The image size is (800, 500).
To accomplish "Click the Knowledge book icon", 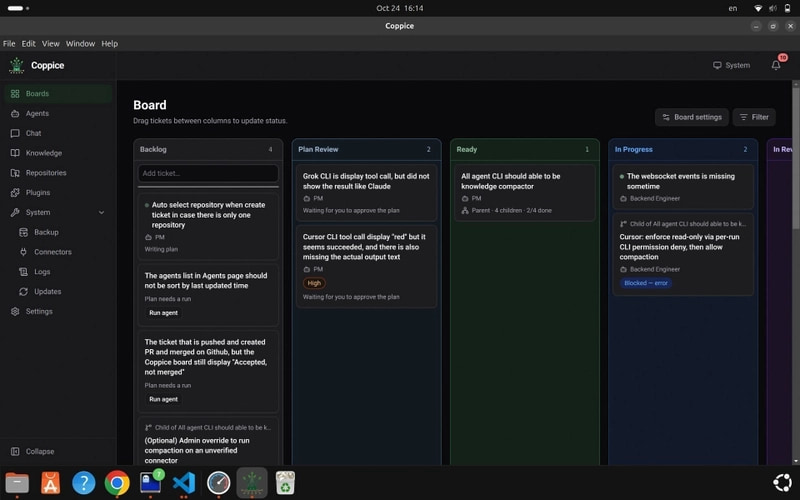I will coord(15,153).
